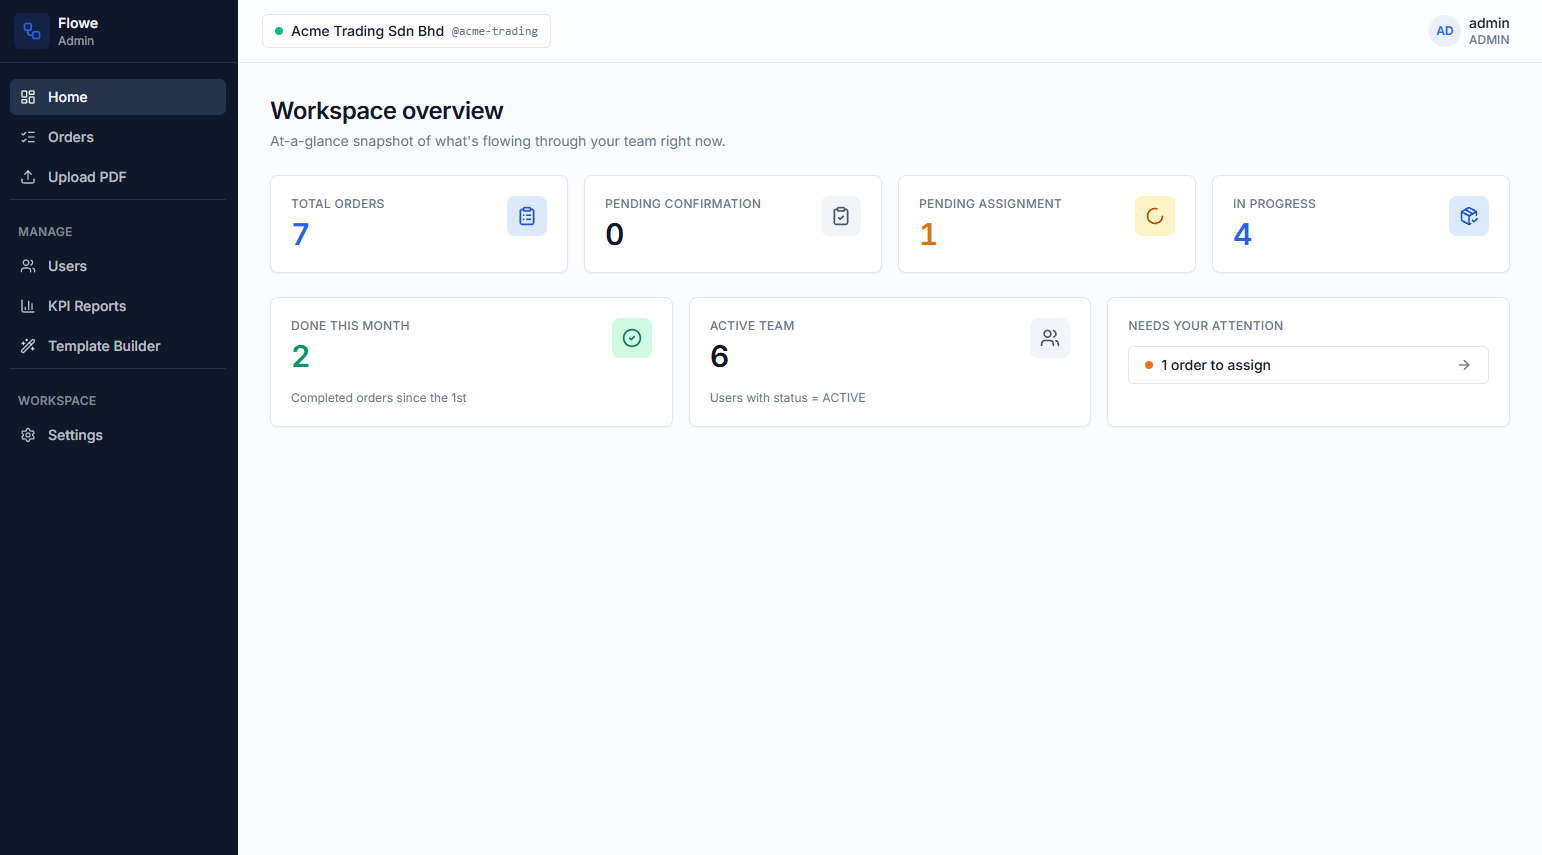Screen dimensions: 1542x855
Task: Click the ADMIN role label under the user name
Action: point(1489,40)
